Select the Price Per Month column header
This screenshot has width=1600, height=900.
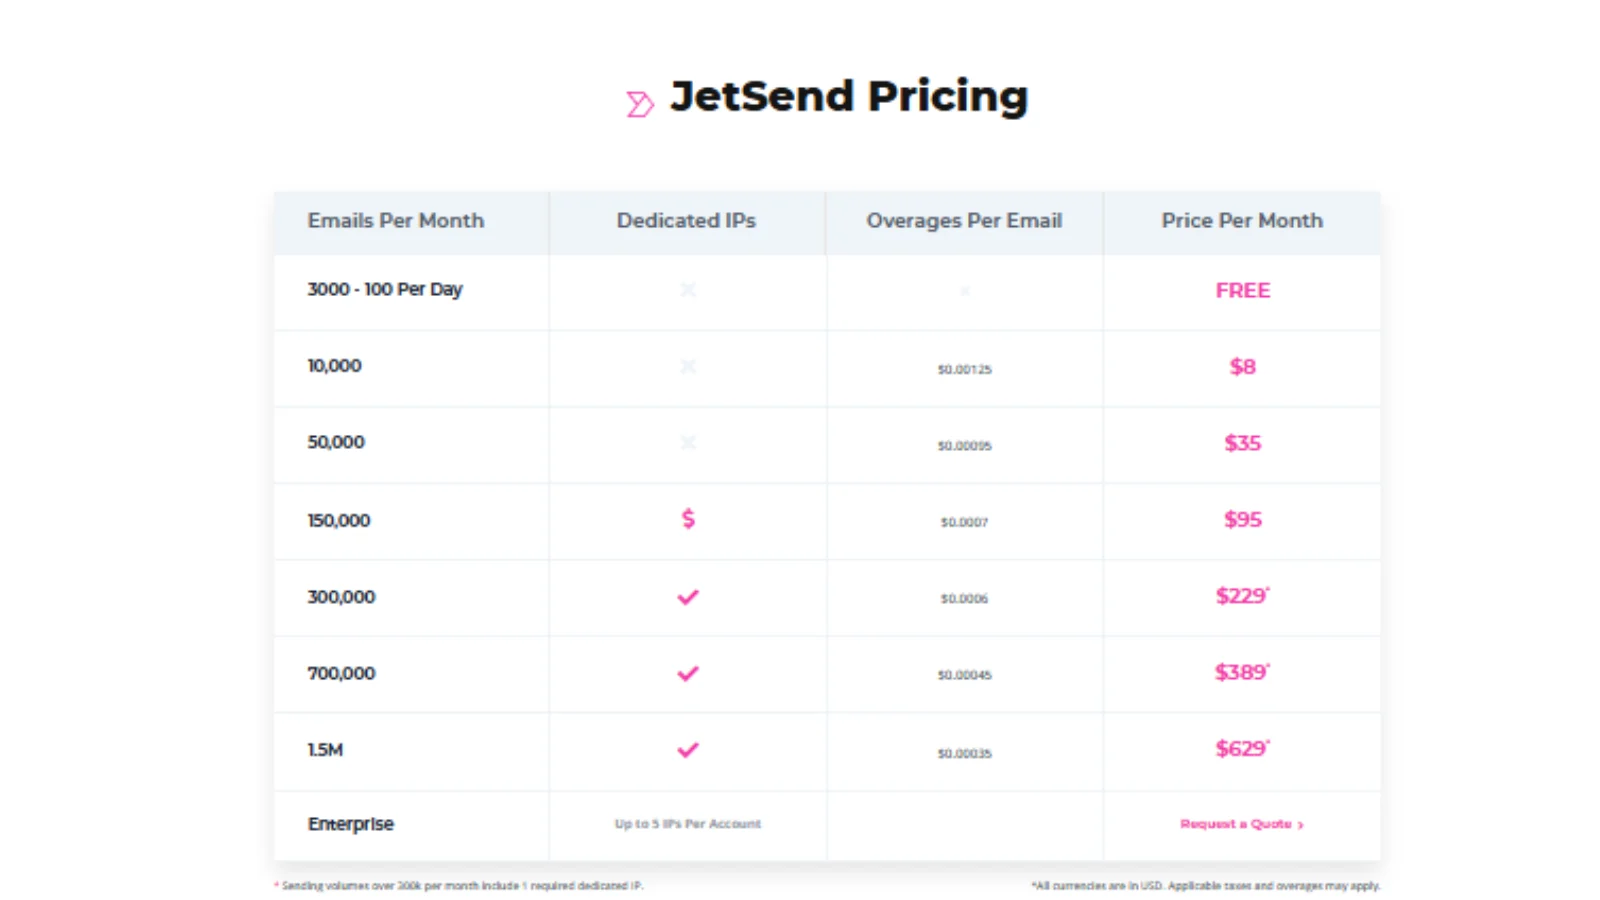(1242, 221)
